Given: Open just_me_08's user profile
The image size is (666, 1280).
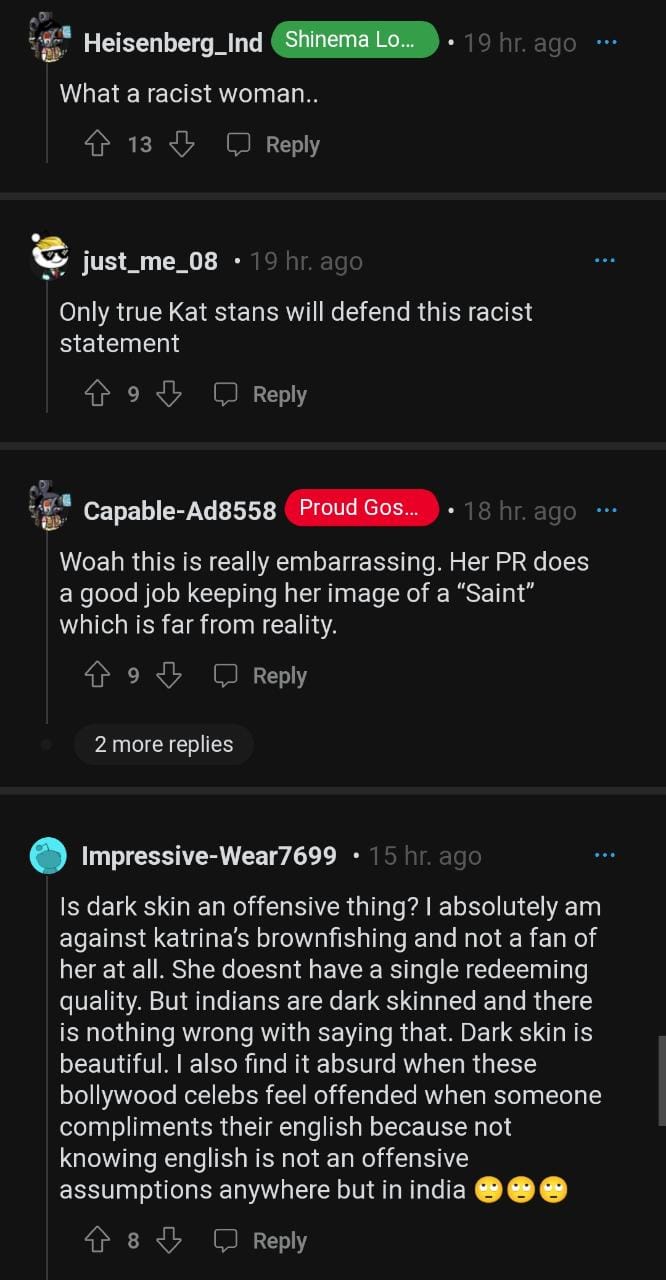Looking at the screenshot, I should [x=149, y=262].
